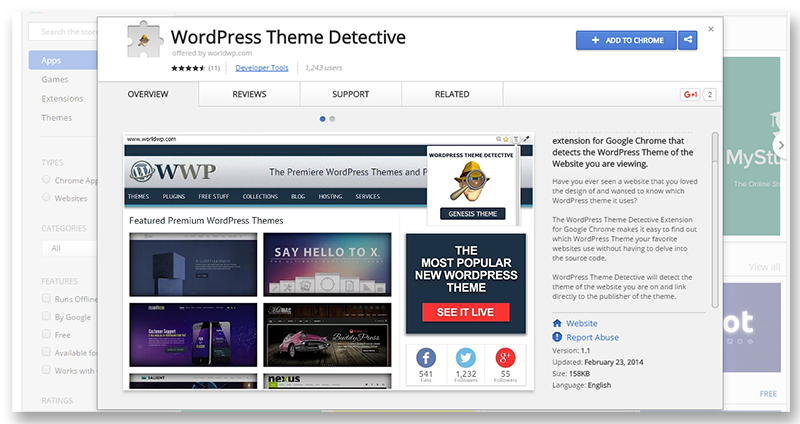Click the 'Version: 1.1' text
This screenshot has height=424, width=800.
tap(571, 351)
